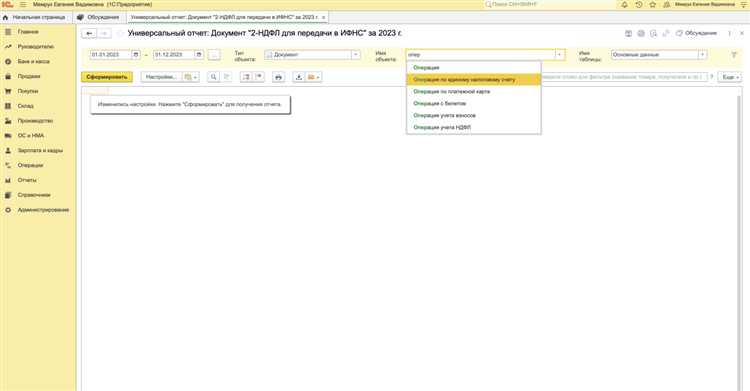
Task: Click the save report to file icon
Action: coord(298,77)
